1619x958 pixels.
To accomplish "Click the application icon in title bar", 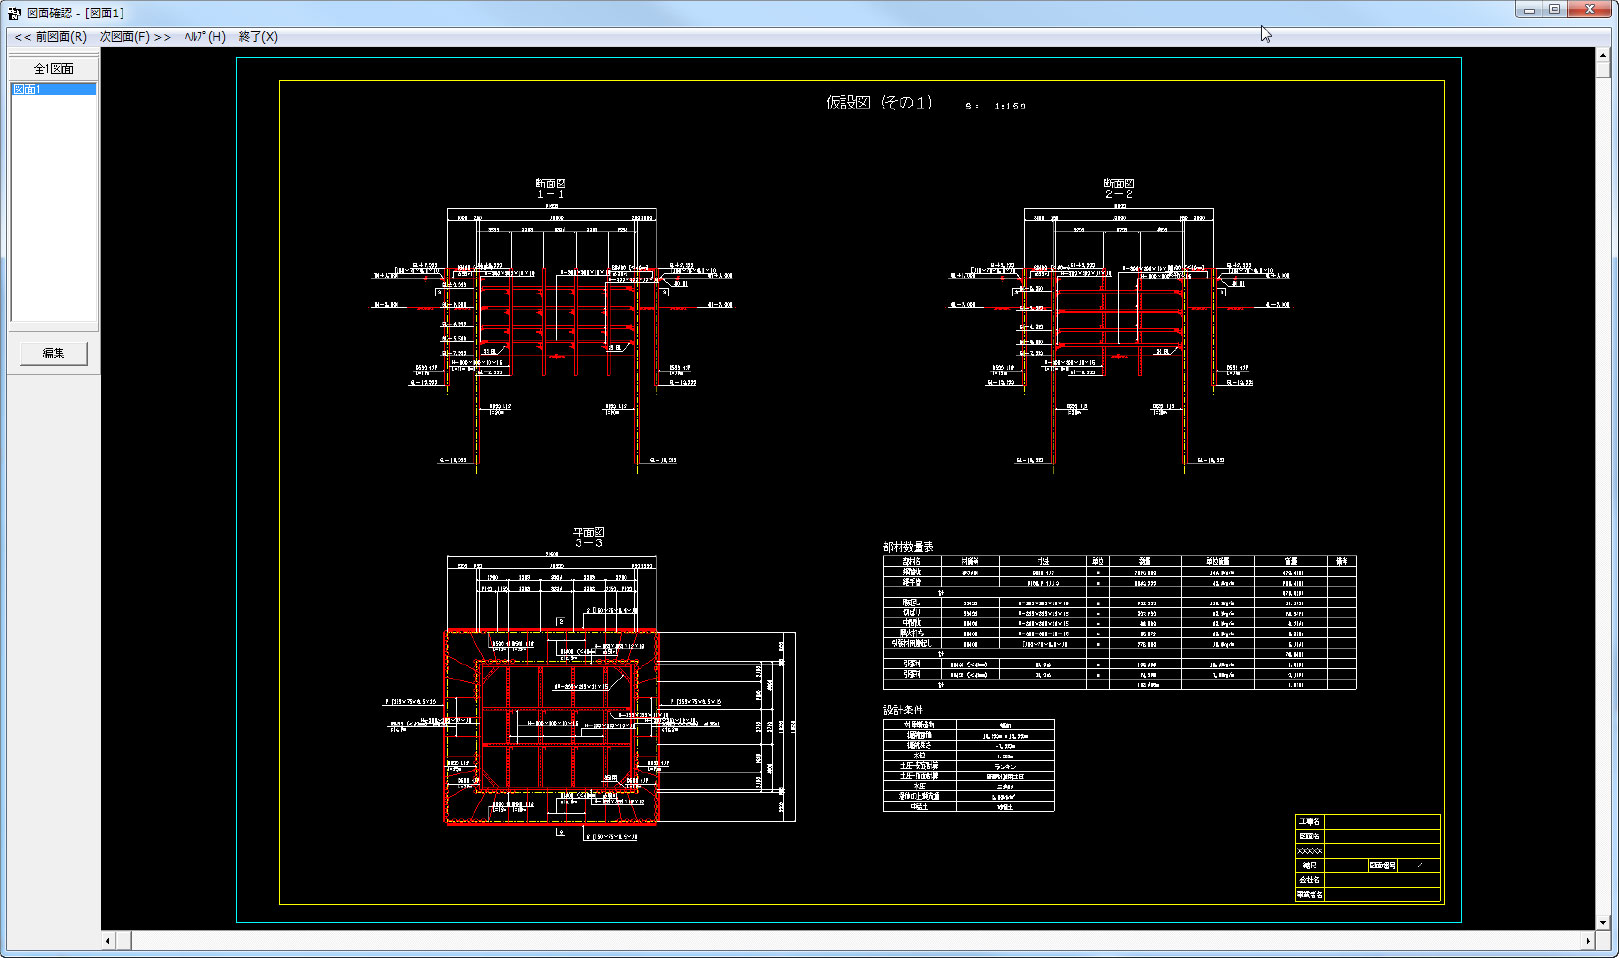I will (14, 13).
